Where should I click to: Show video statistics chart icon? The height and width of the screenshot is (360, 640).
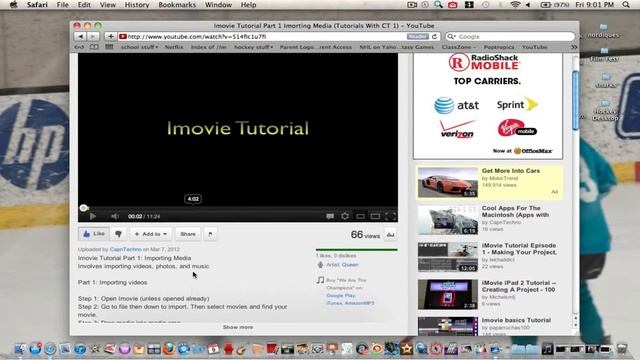tap(391, 235)
